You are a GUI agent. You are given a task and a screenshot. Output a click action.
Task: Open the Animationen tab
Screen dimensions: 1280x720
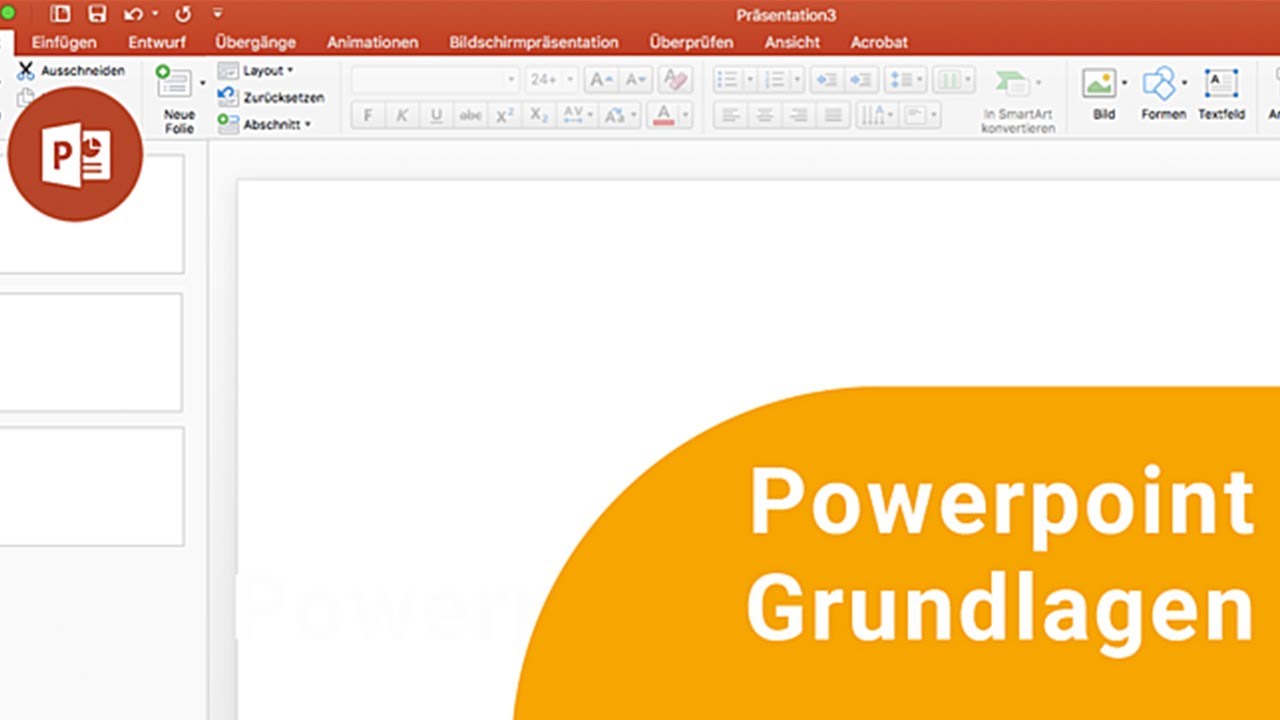click(x=372, y=42)
